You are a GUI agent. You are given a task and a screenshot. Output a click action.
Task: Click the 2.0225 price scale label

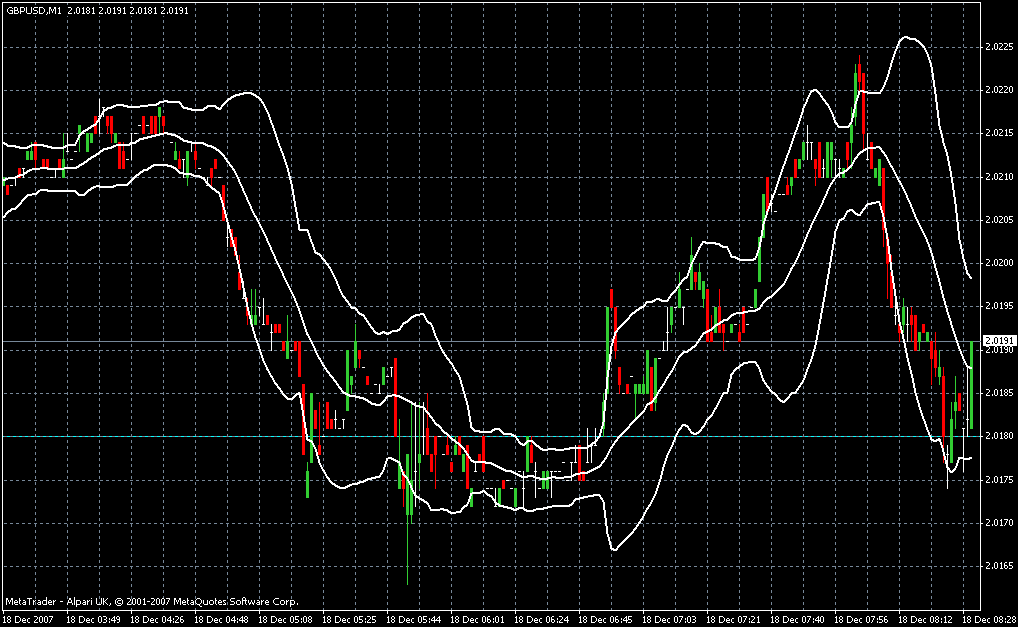[999, 47]
